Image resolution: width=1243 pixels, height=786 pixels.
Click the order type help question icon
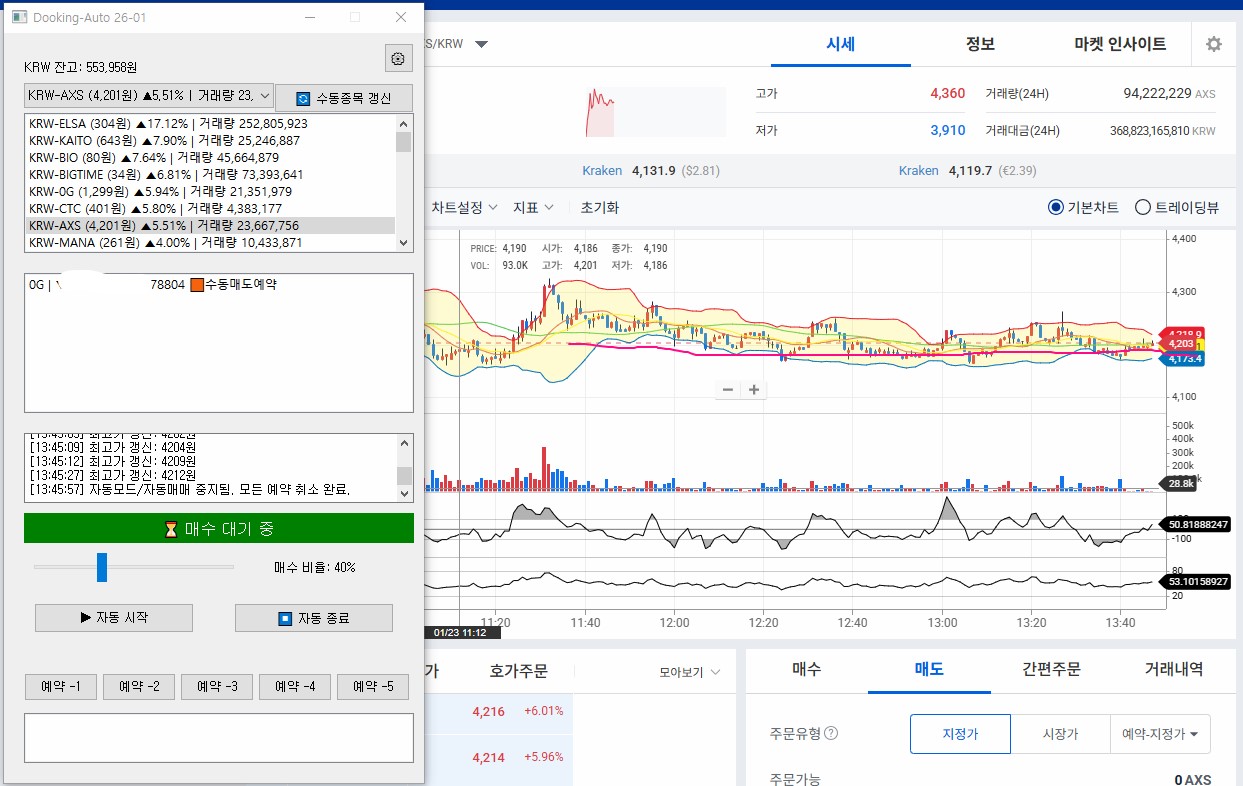tap(830, 733)
